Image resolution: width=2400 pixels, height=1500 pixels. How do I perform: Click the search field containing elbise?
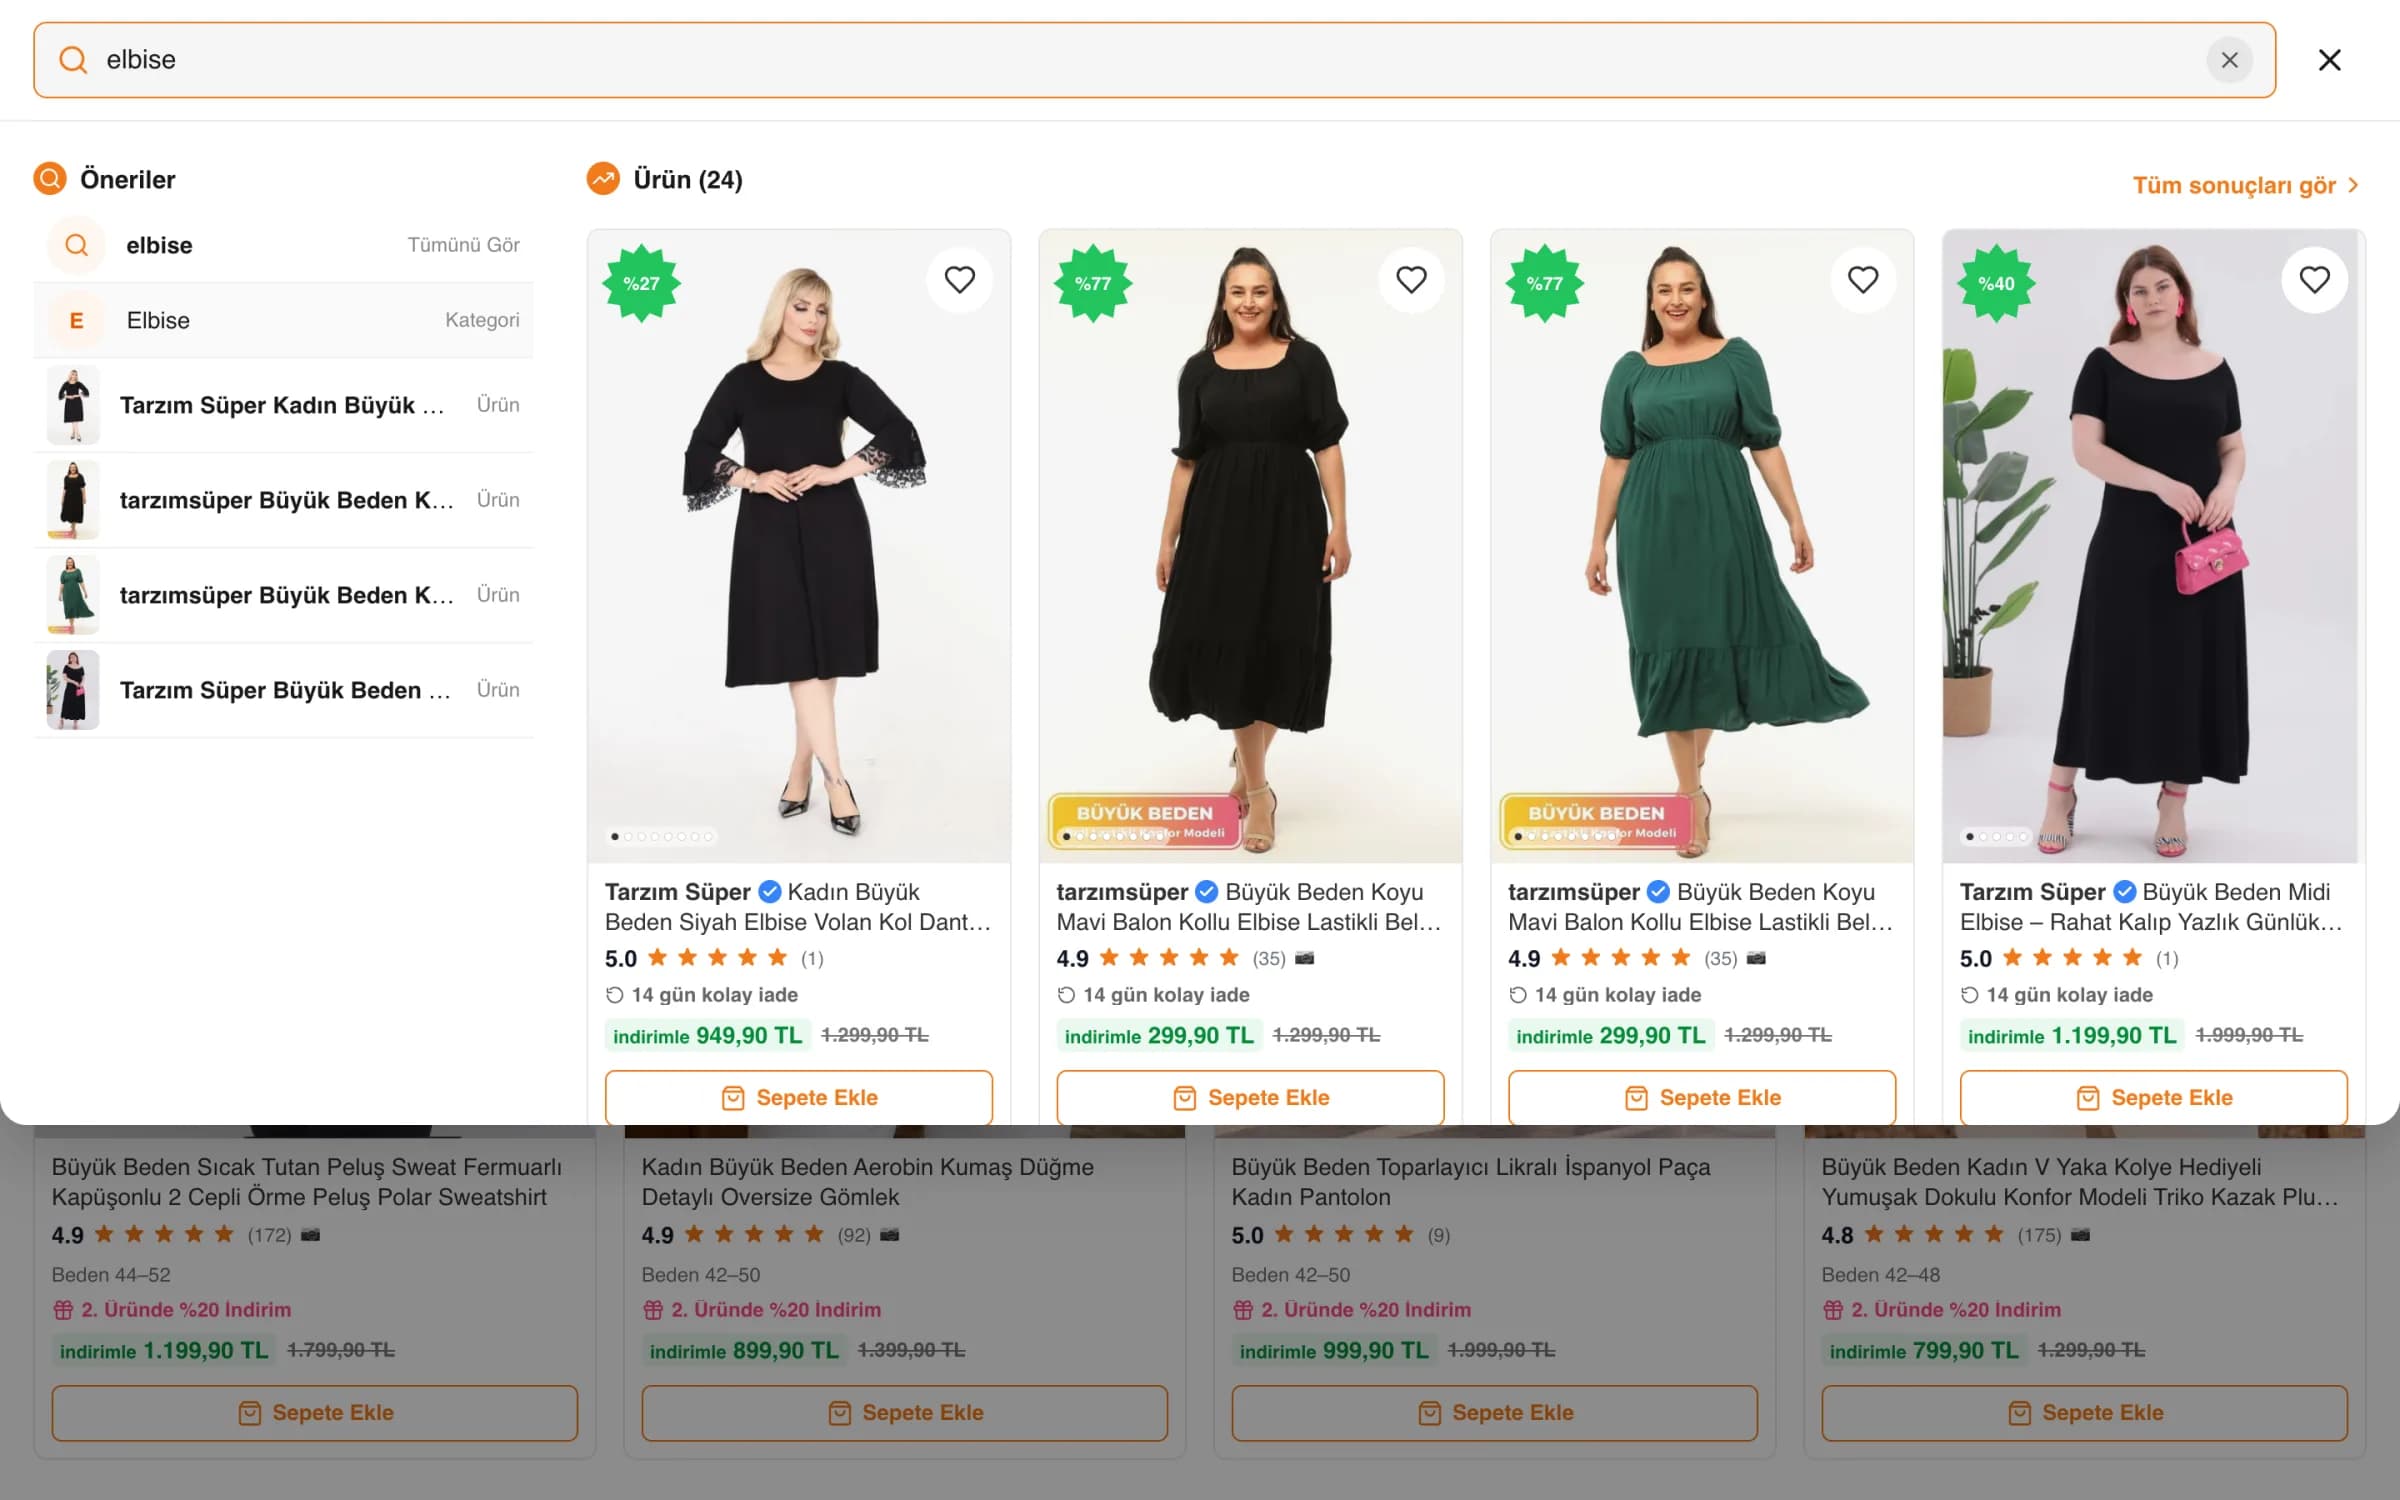[x=1154, y=60]
